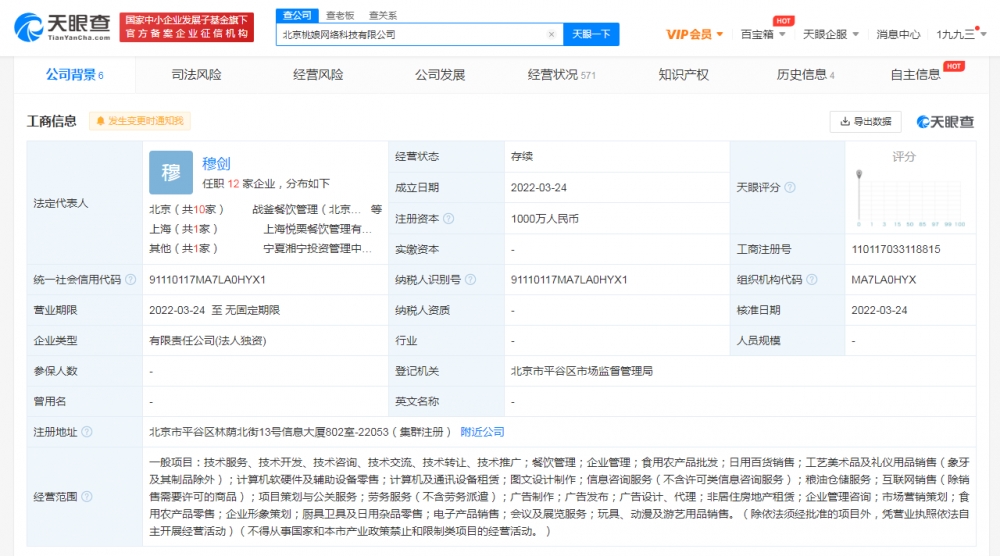Click the help icon beside 注册资本
The height and width of the screenshot is (556, 1000).
point(449,219)
